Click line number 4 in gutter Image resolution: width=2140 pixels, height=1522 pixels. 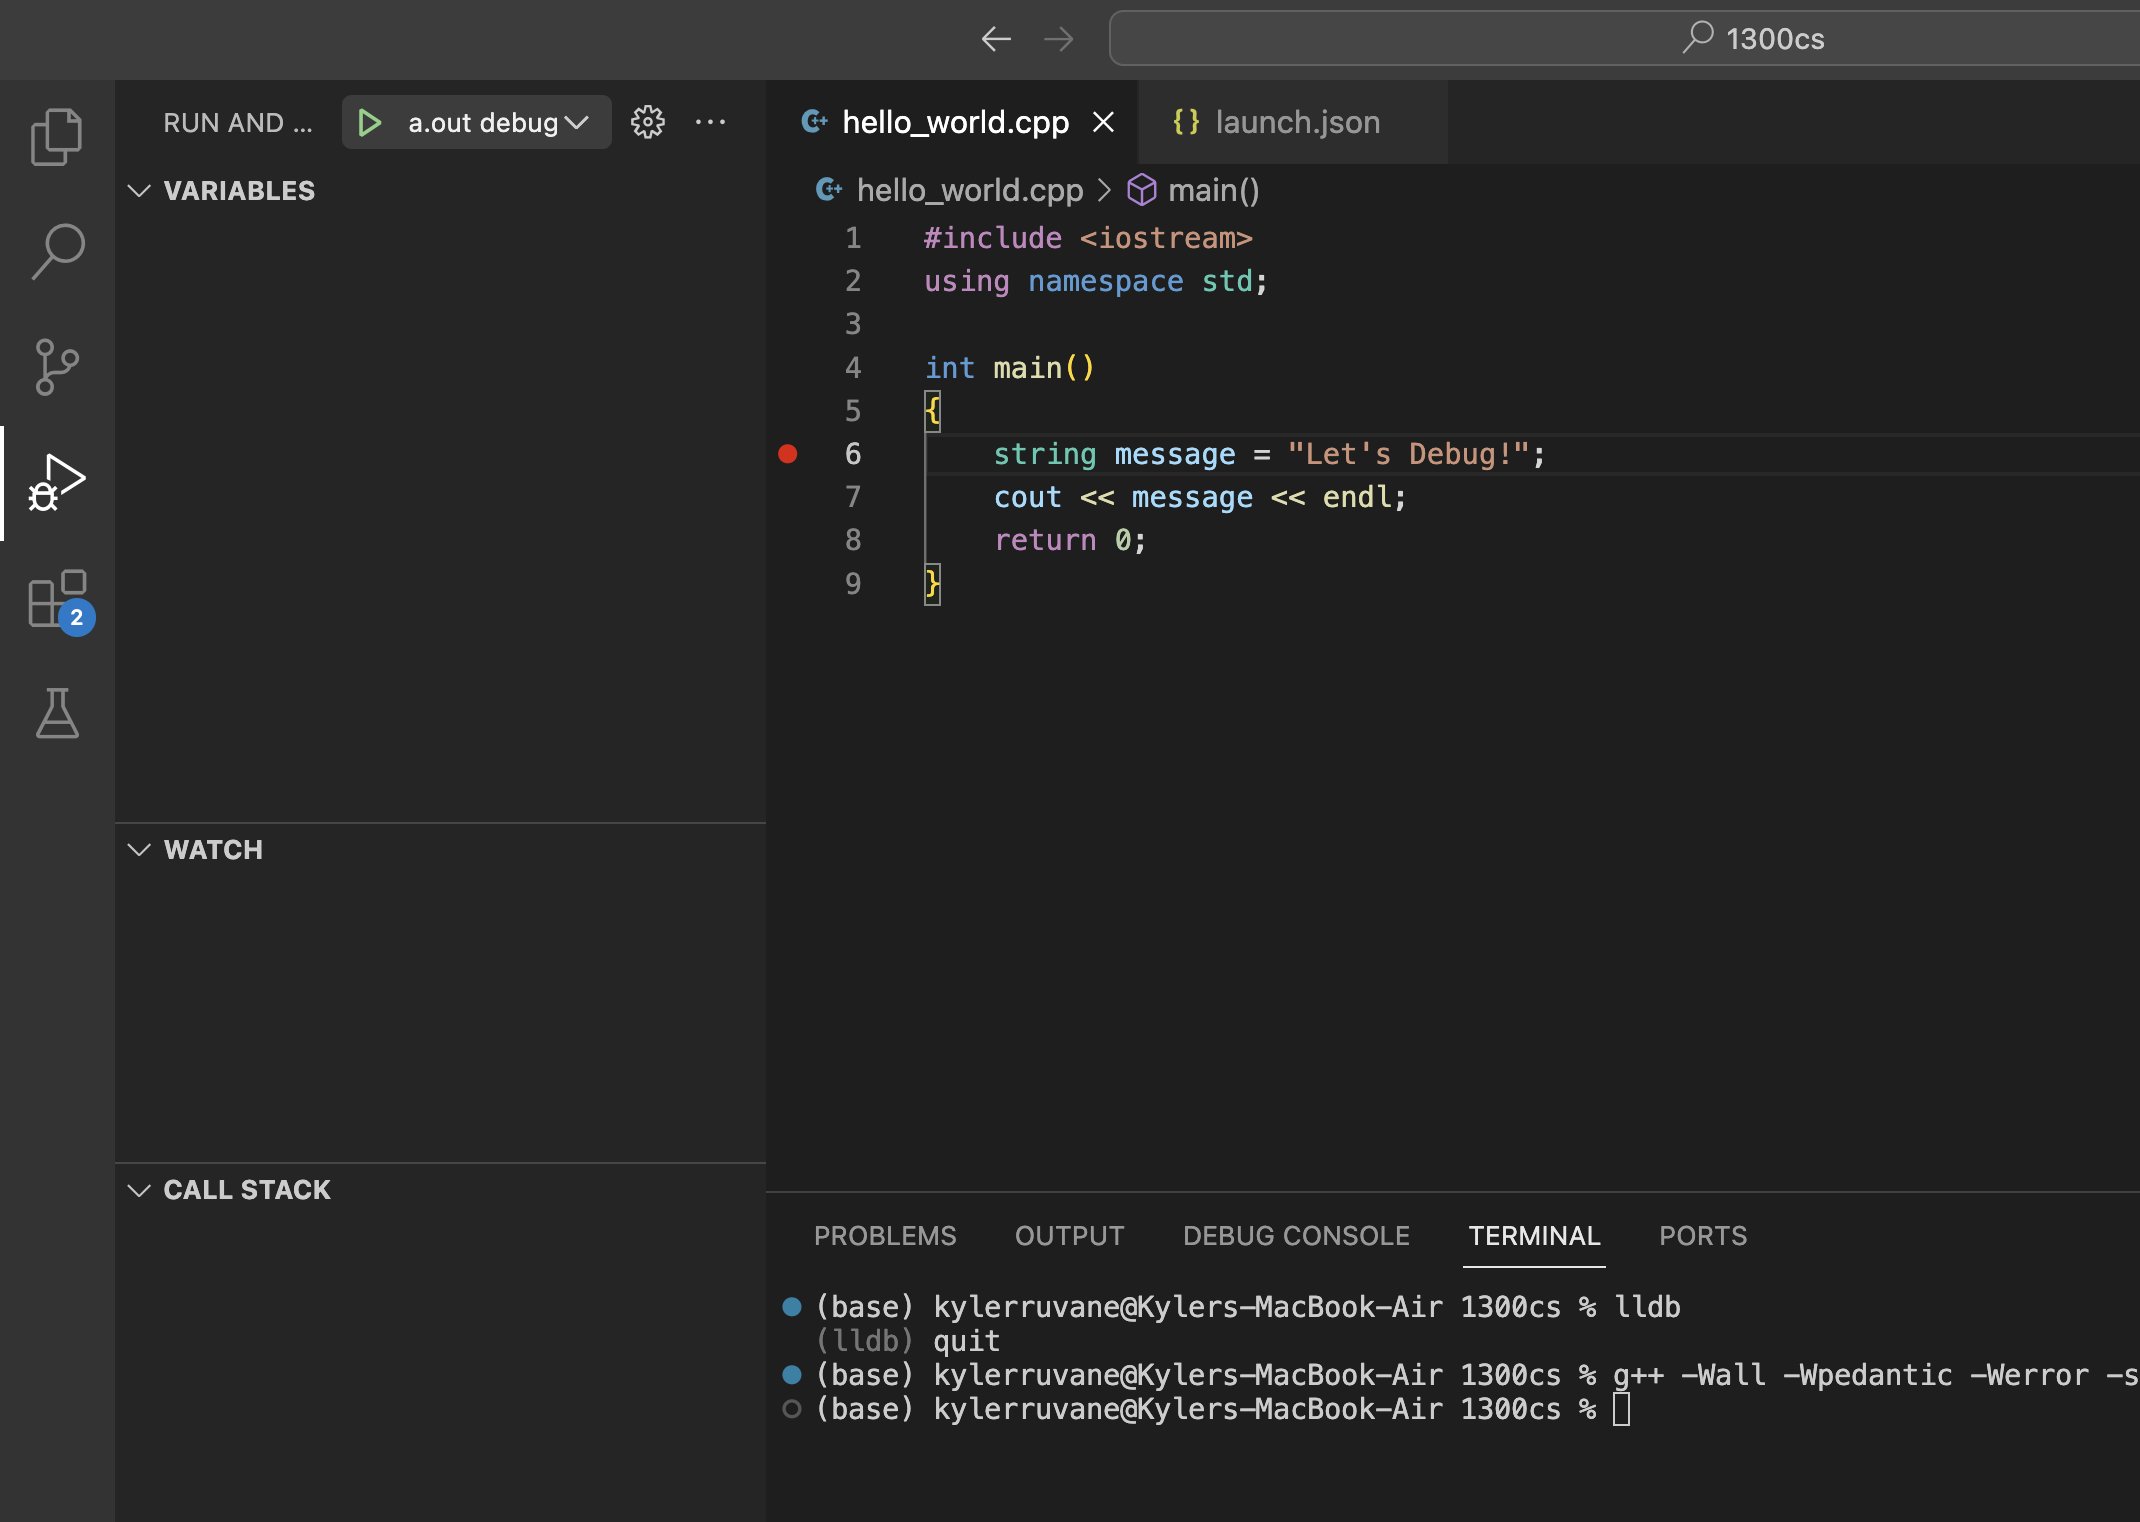click(x=853, y=368)
